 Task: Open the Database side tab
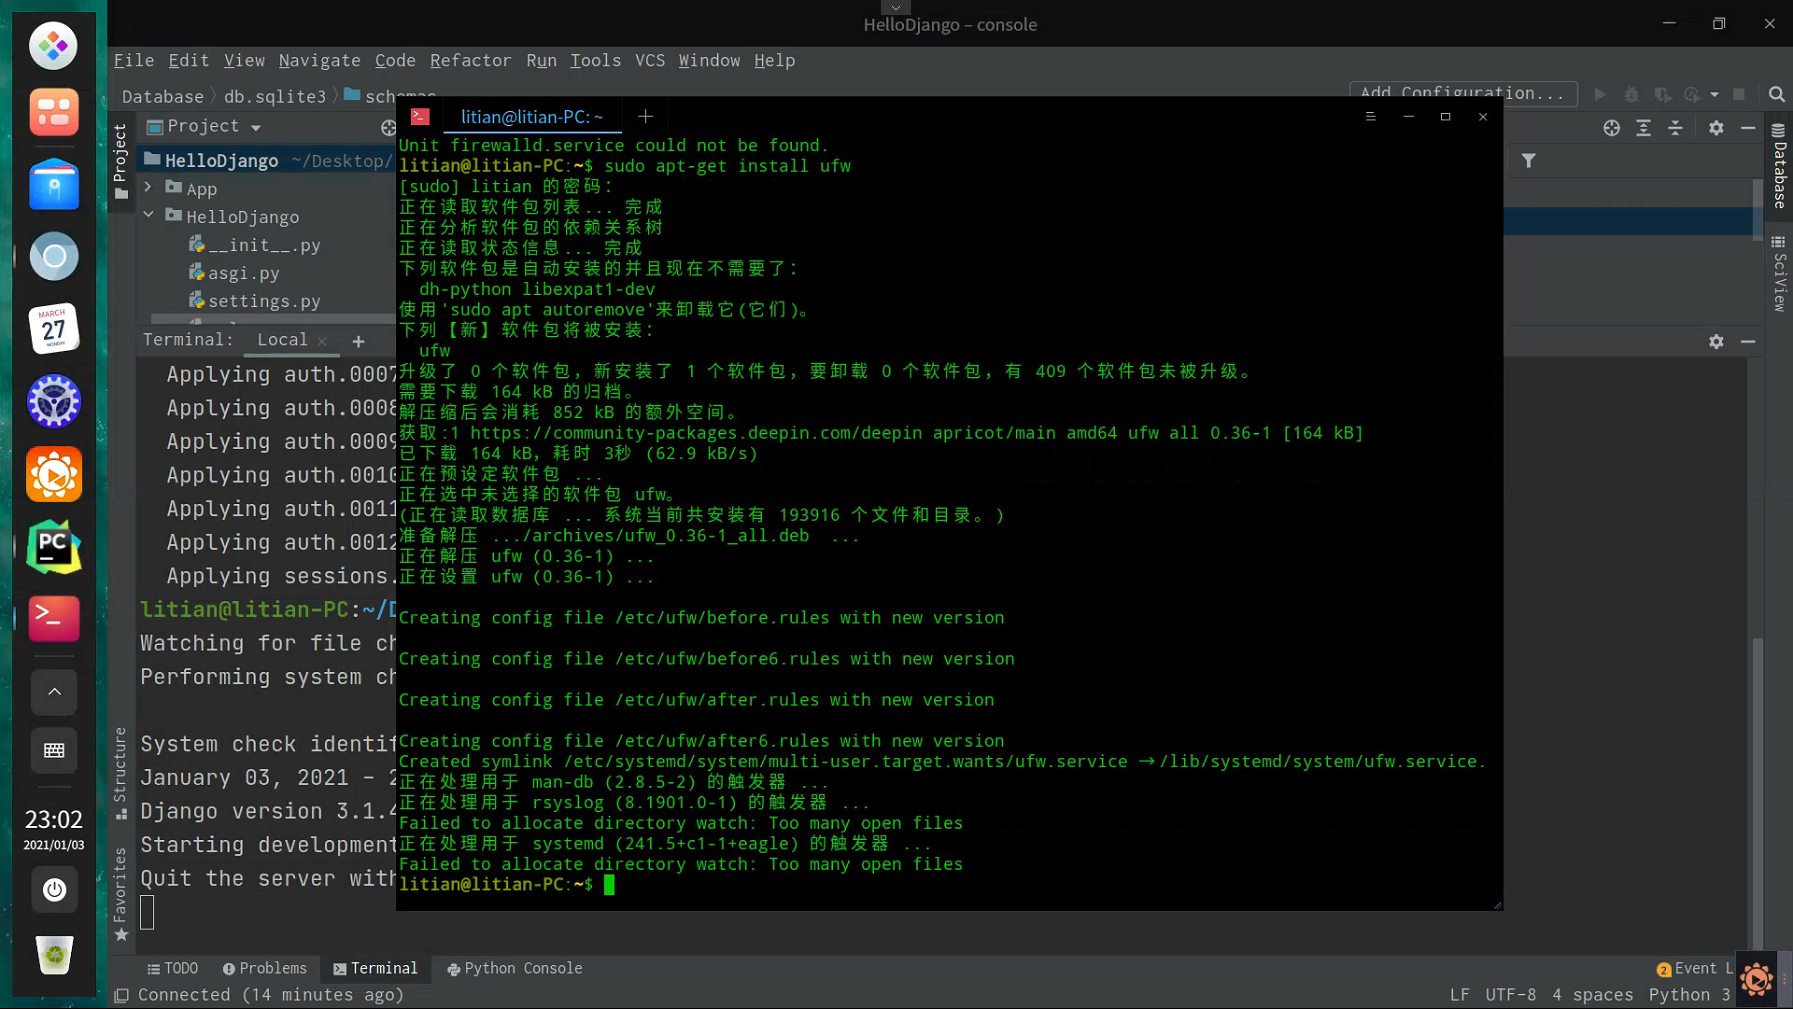click(x=1779, y=166)
